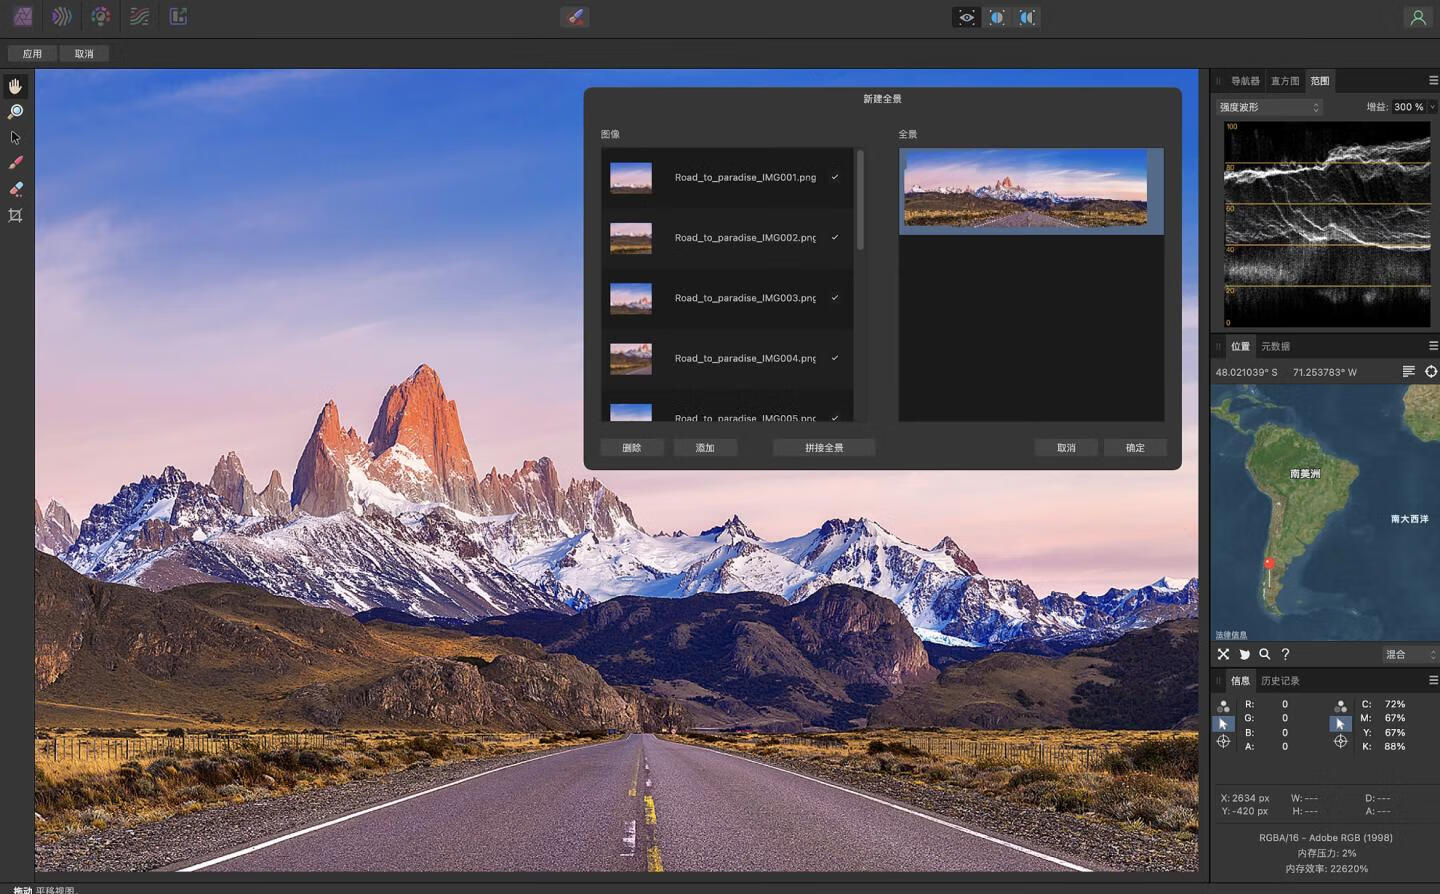Switch to the 元数据 tab

click(x=1275, y=346)
